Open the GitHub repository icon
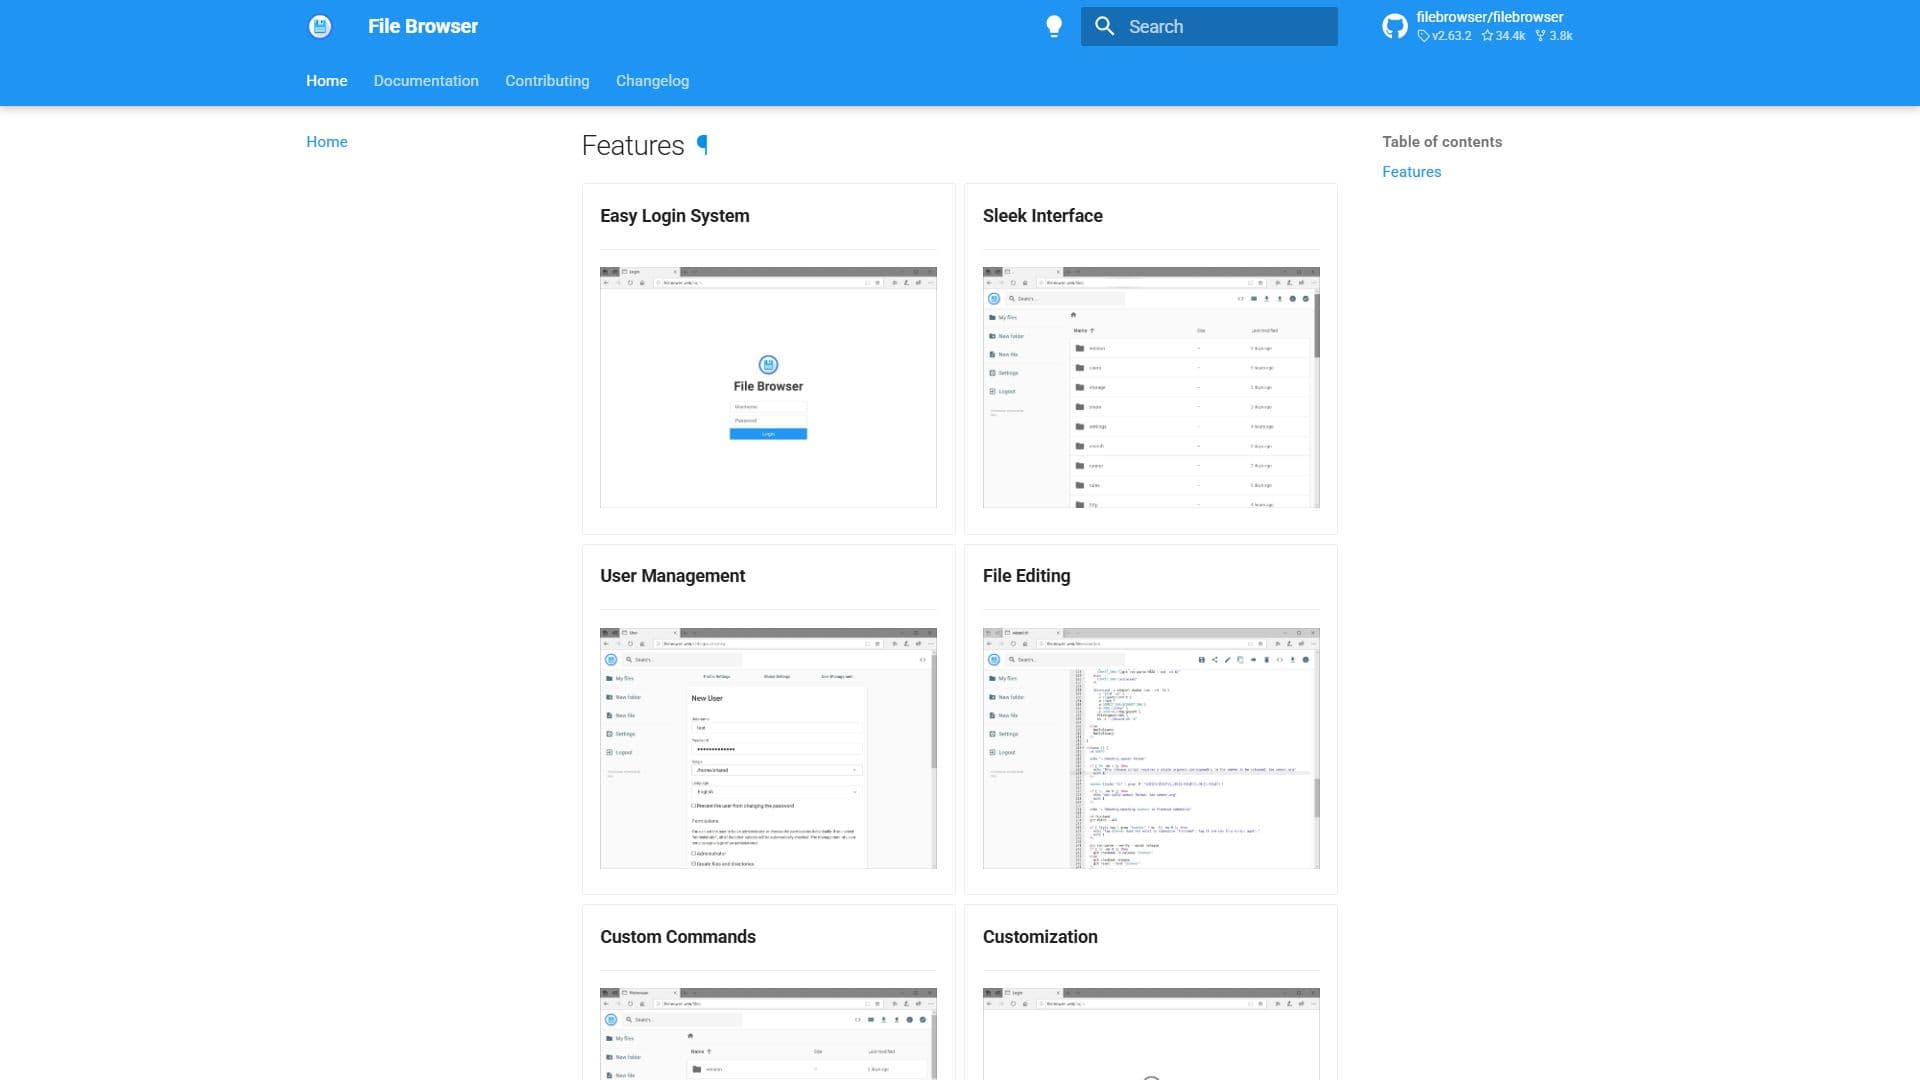The height and width of the screenshot is (1080, 1920). coord(1395,26)
